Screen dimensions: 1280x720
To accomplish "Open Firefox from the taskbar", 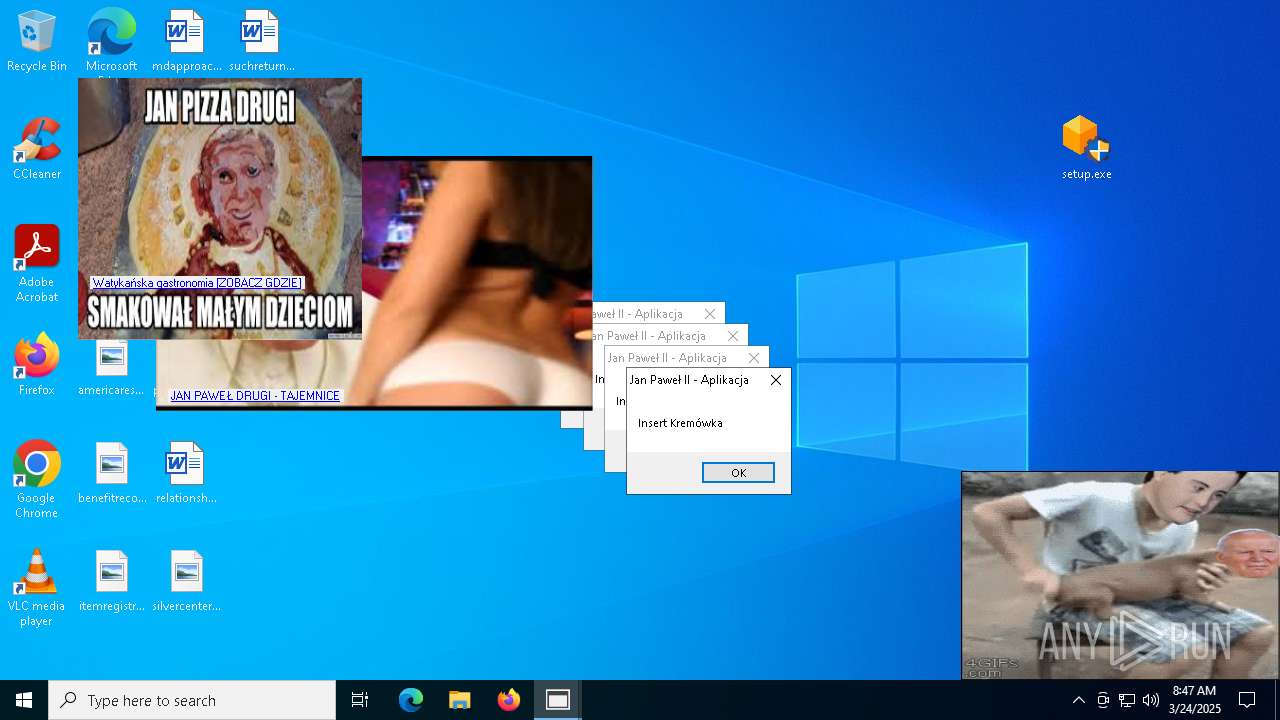I will coord(509,700).
